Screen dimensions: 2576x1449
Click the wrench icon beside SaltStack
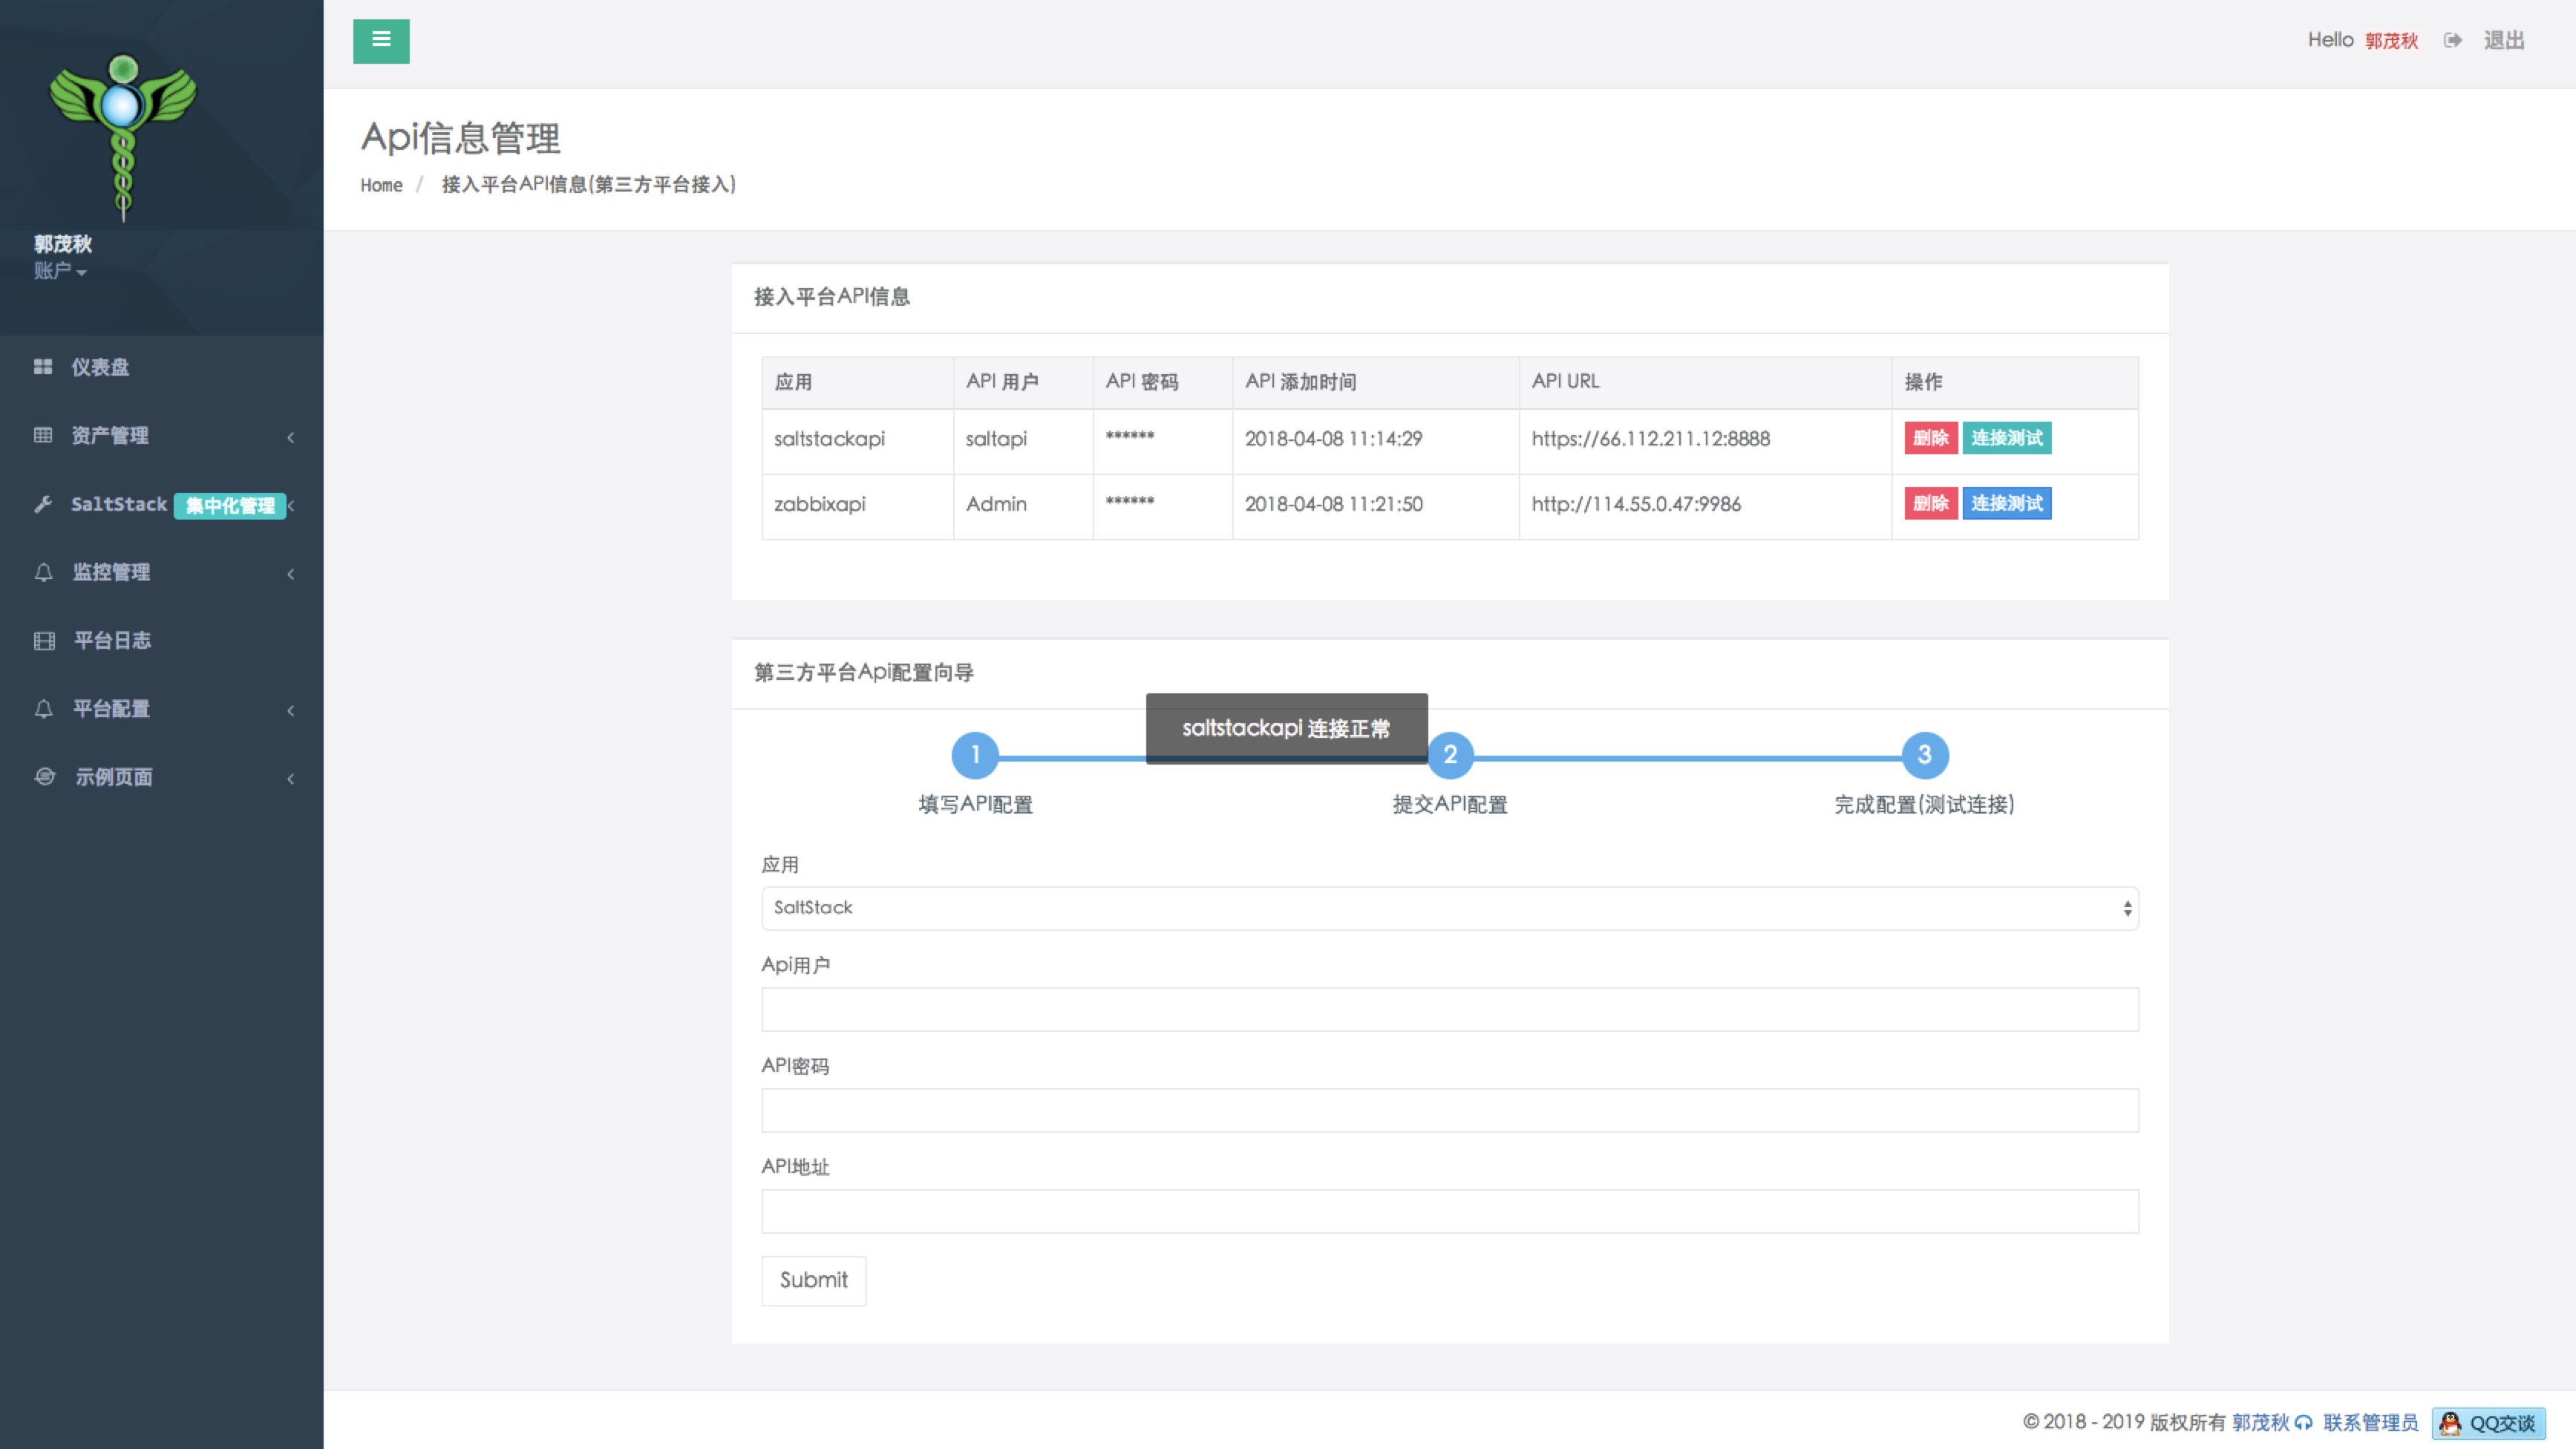pos(43,504)
